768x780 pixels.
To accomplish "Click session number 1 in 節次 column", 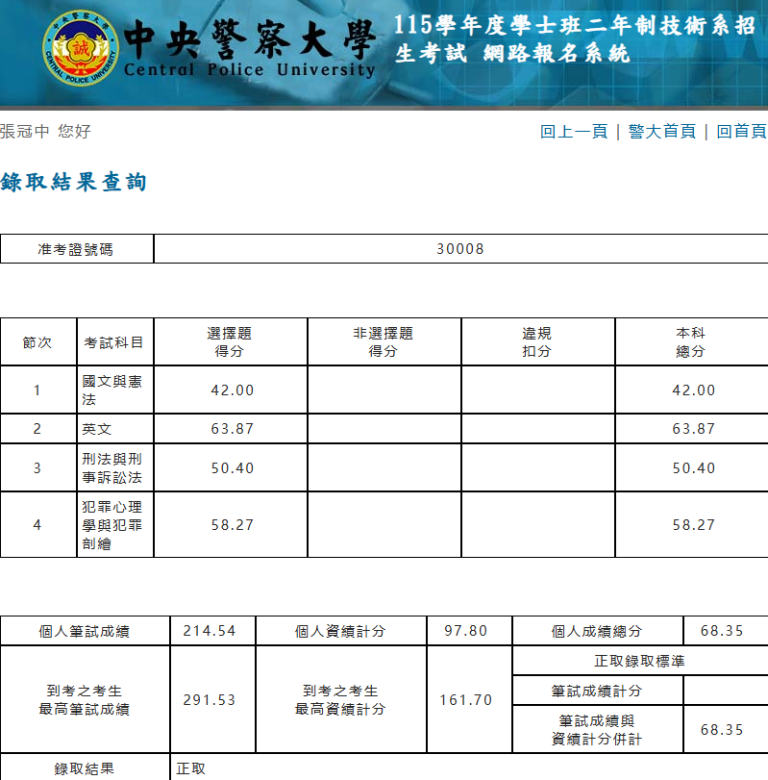I will pyautogui.click(x=37, y=390).
